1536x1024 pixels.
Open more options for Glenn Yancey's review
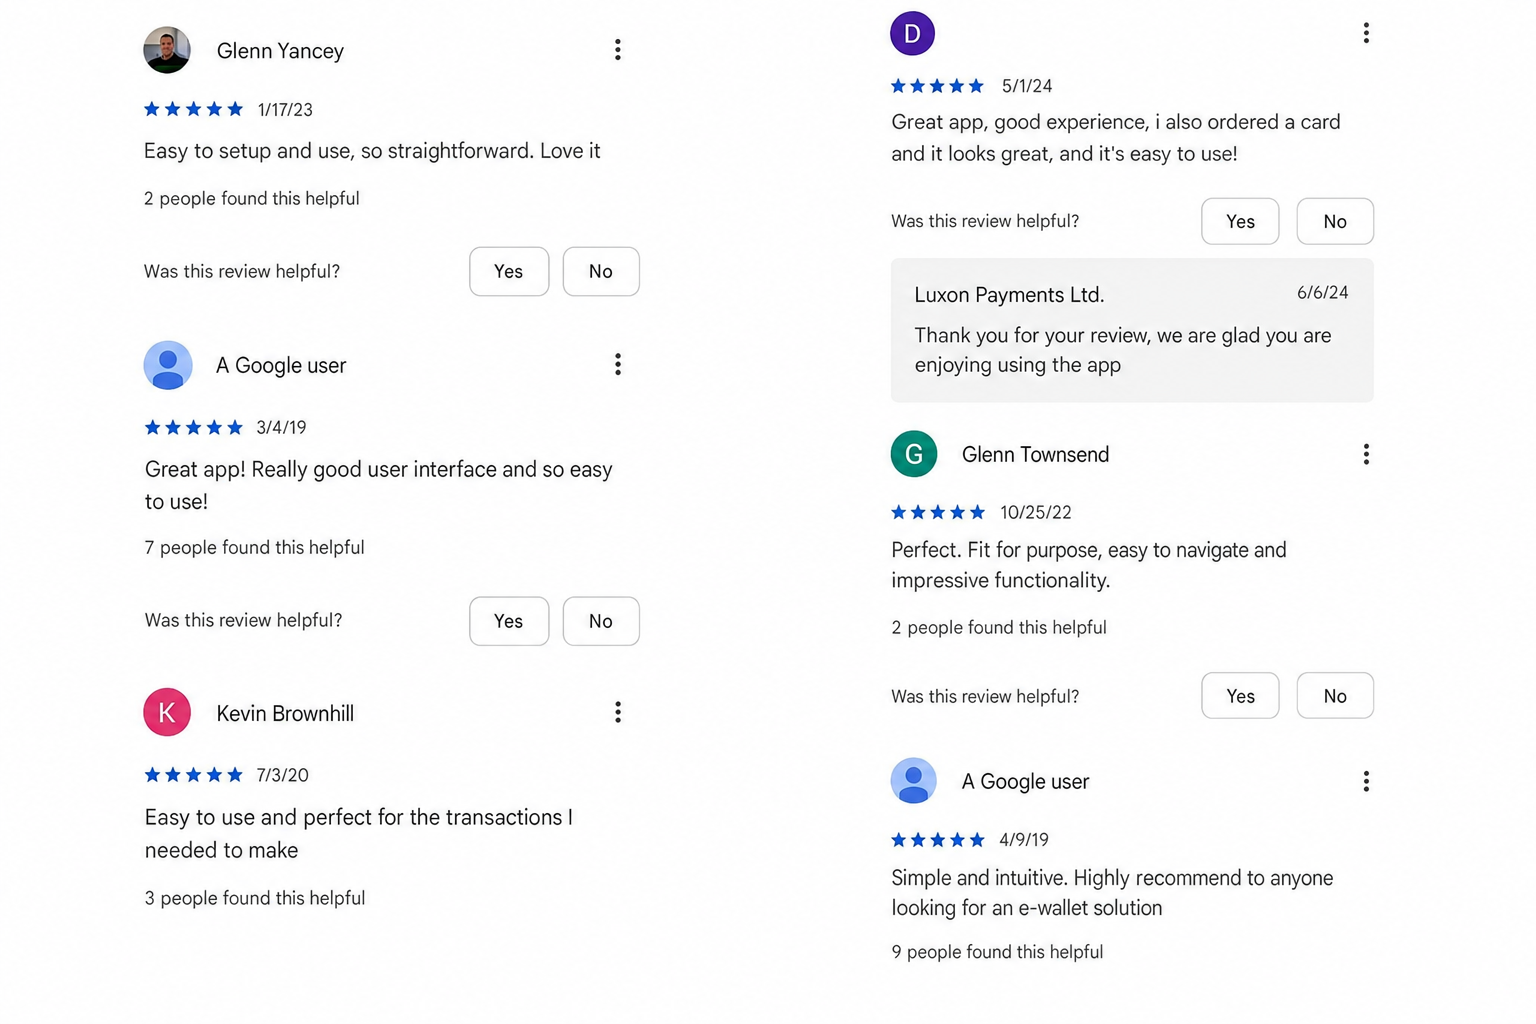coord(617,50)
